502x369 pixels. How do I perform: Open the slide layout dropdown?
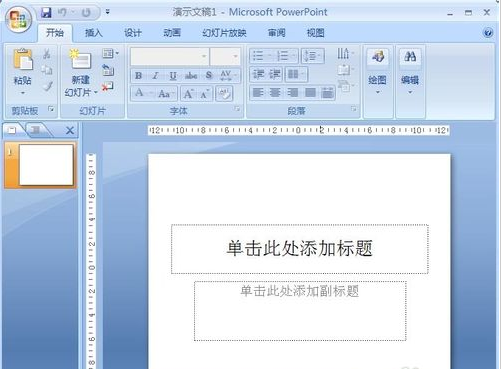[110, 53]
